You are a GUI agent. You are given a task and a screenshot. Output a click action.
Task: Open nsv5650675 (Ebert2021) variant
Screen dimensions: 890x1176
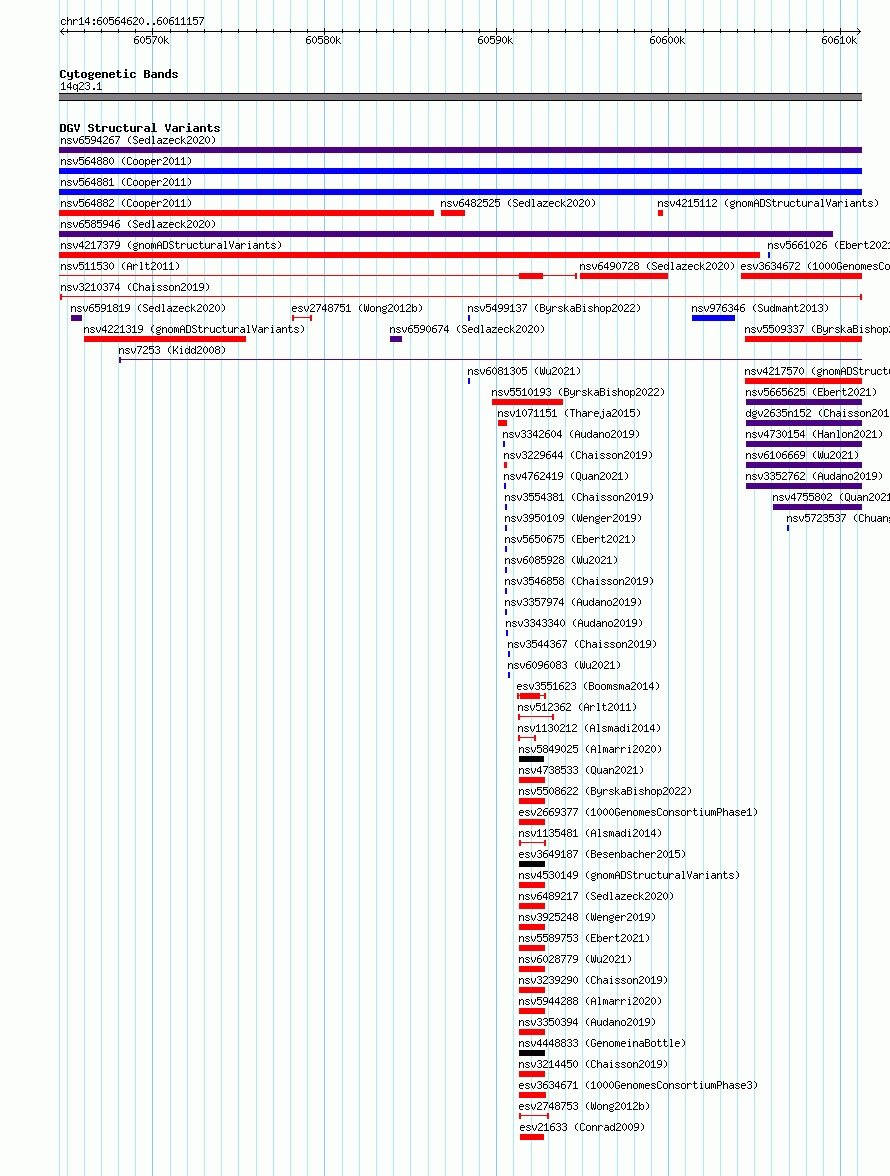570,539
